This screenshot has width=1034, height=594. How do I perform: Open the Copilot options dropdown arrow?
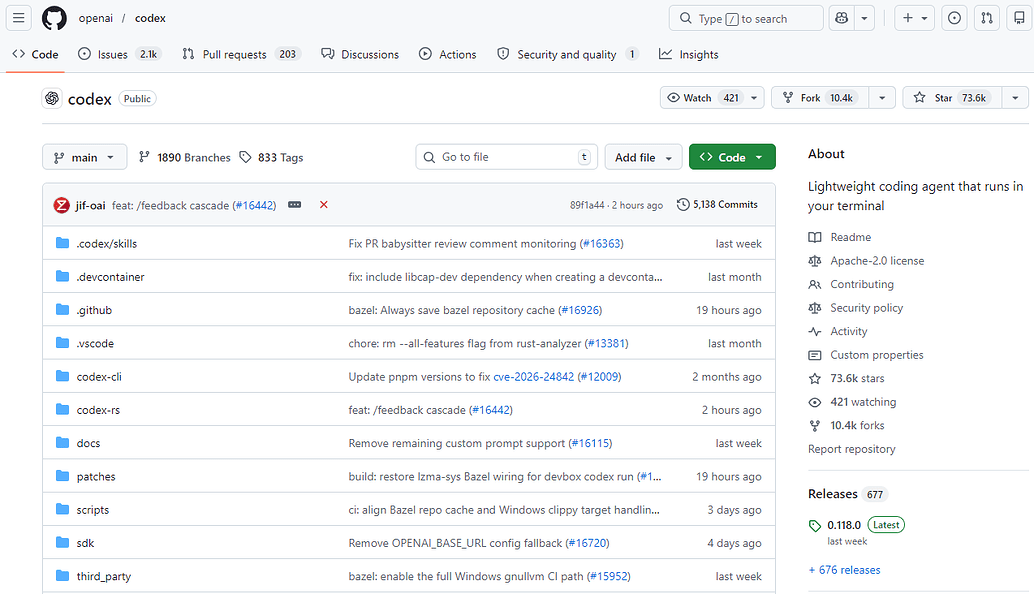coord(864,18)
